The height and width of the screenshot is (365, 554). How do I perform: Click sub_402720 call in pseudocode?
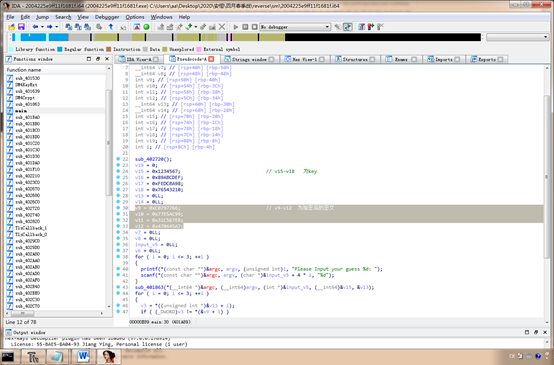point(150,159)
